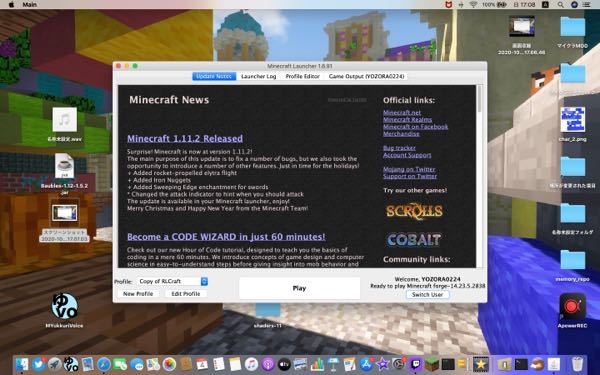
Task: Click the large Play button
Action: 299,288
